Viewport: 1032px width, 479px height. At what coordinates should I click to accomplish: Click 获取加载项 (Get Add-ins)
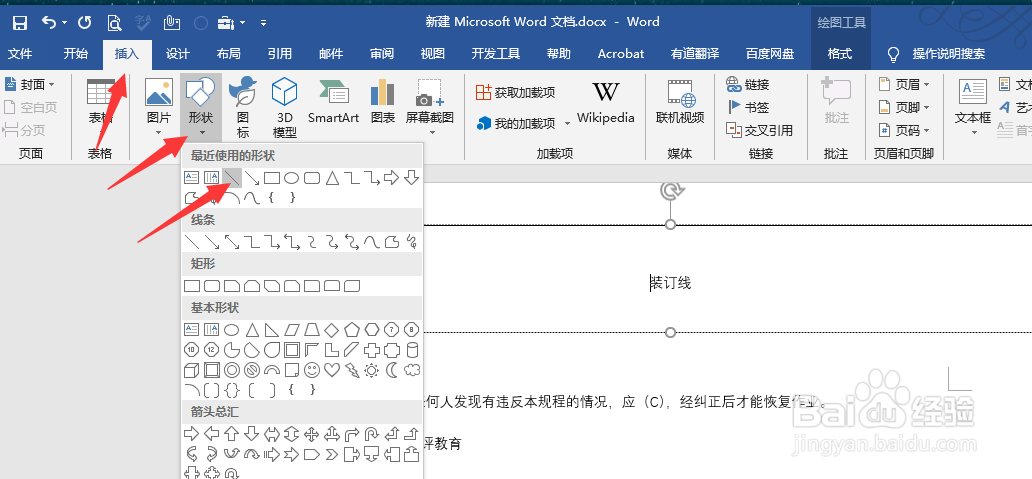pos(515,92)
